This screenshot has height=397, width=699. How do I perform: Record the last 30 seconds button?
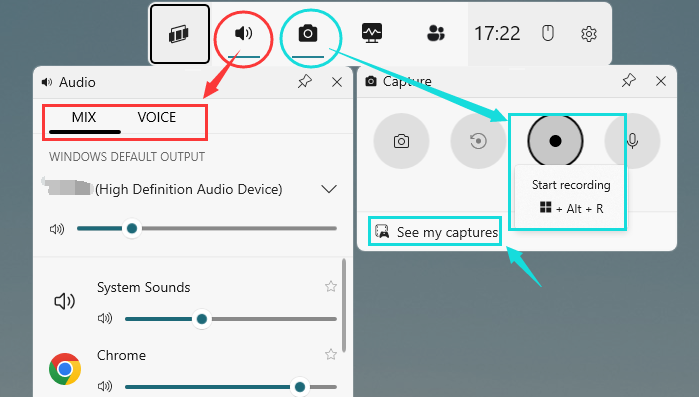tap(478, 141)
